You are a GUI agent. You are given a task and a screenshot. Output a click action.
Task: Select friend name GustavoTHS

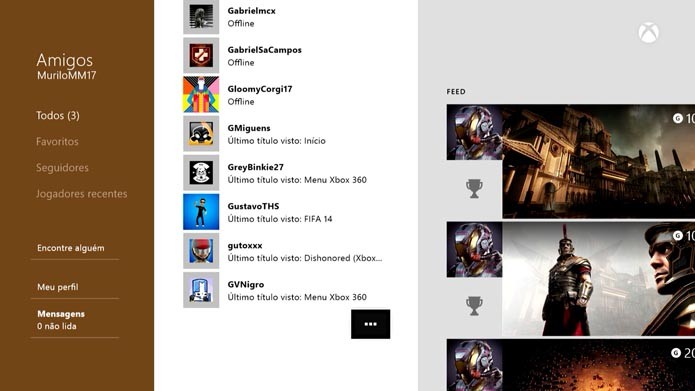coord(253,206)
